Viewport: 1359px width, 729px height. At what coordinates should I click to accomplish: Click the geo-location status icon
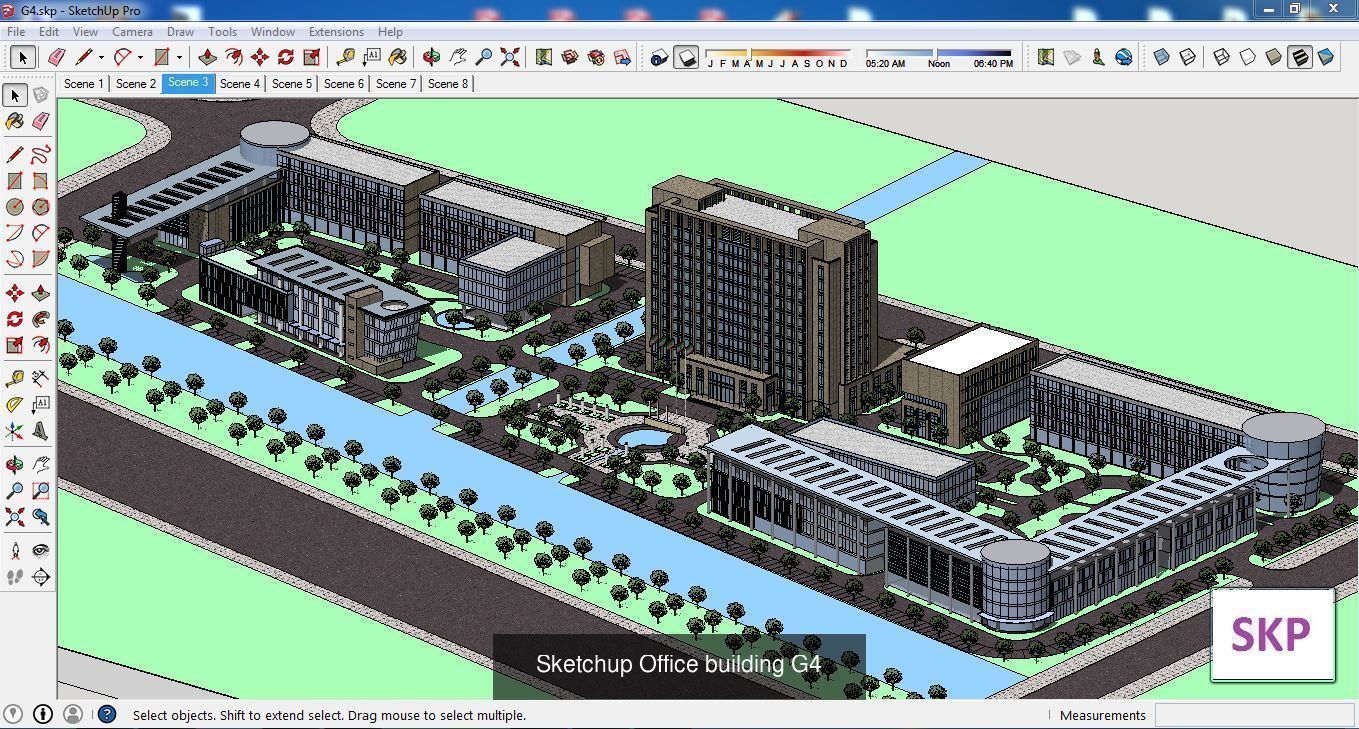tap(13, 714)
